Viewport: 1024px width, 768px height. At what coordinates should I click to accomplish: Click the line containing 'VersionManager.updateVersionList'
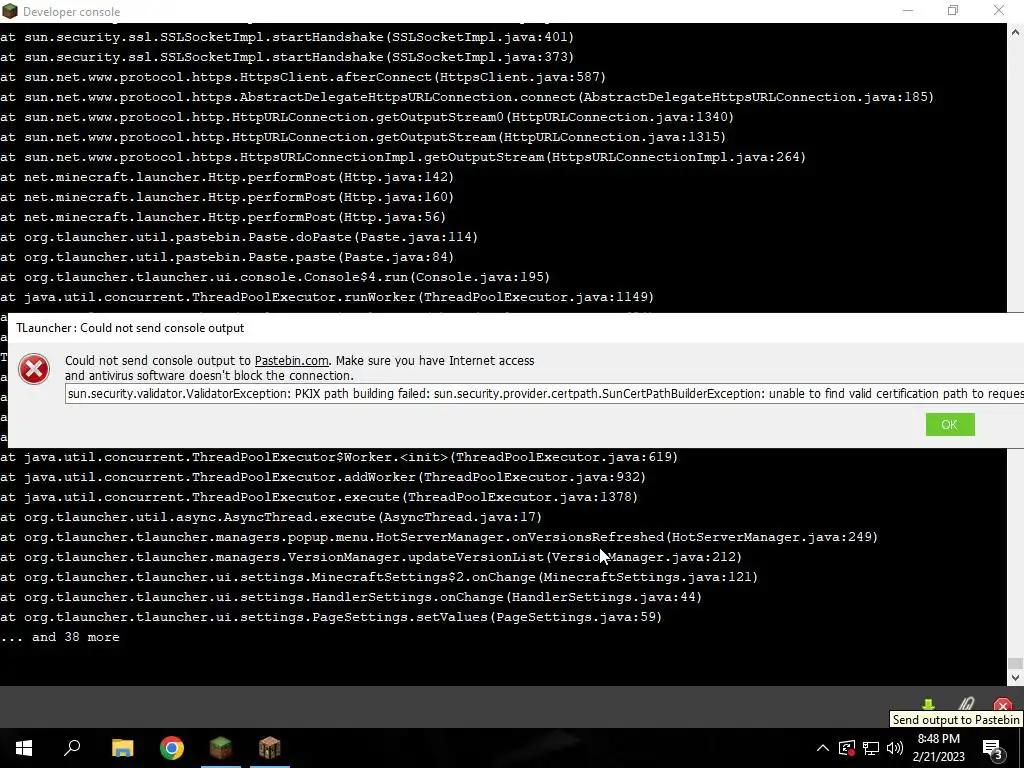(371, 557)
